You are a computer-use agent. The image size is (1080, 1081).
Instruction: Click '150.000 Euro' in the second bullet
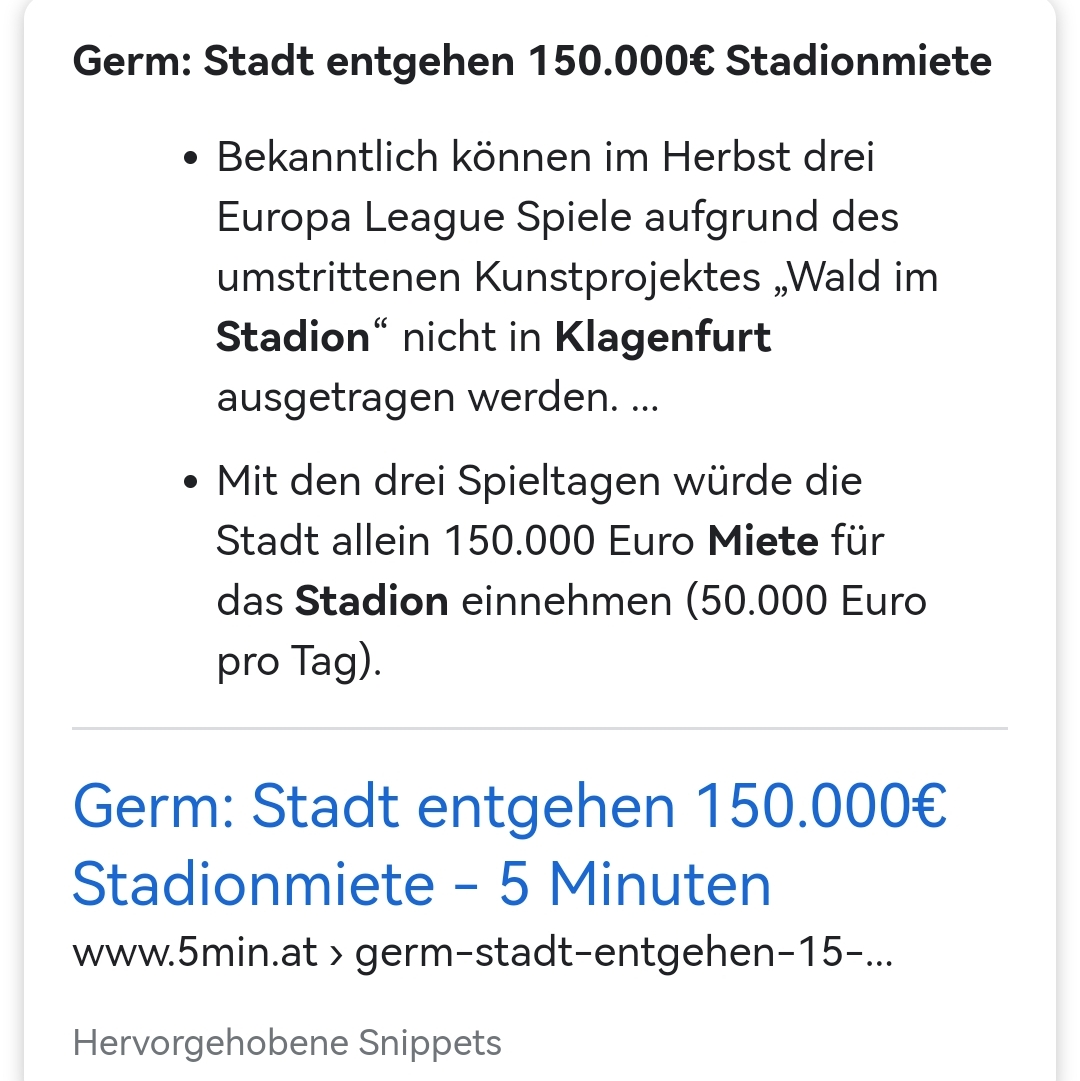(569, 540)
